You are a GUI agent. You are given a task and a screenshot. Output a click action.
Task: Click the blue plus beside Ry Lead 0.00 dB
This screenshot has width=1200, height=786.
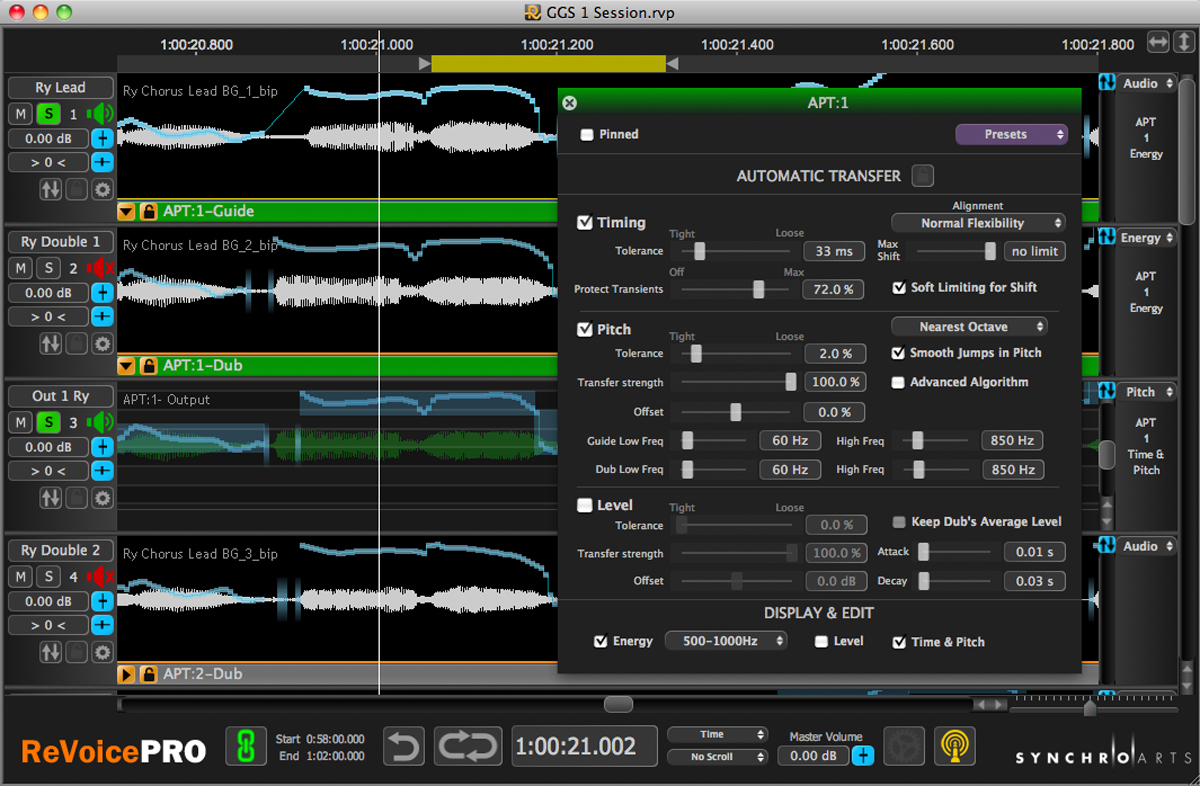pos(103,139)
